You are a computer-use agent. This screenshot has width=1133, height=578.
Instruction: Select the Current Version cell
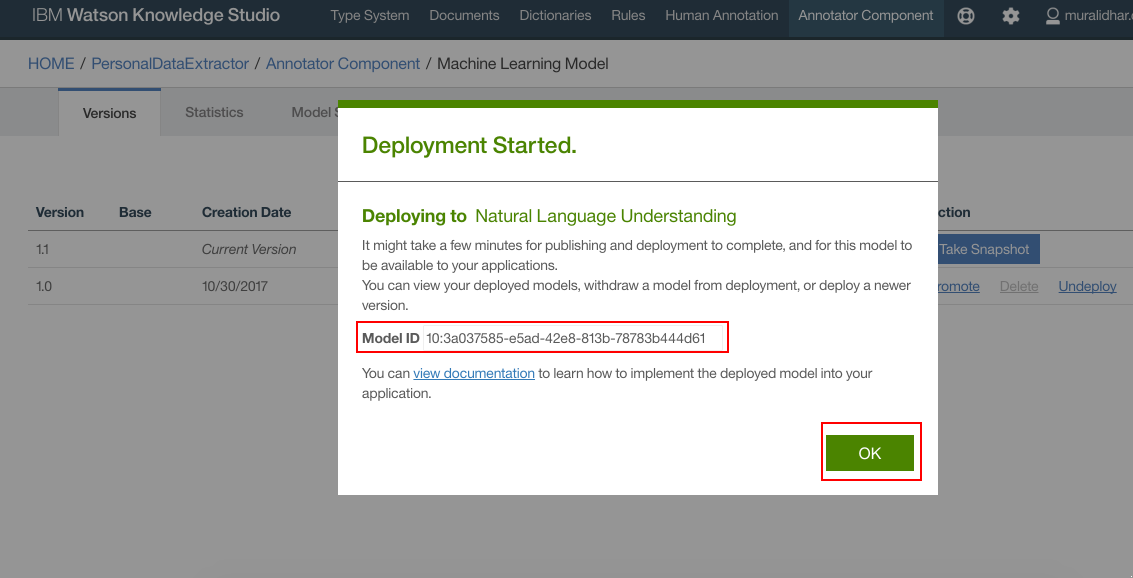[x=249, y=249]
